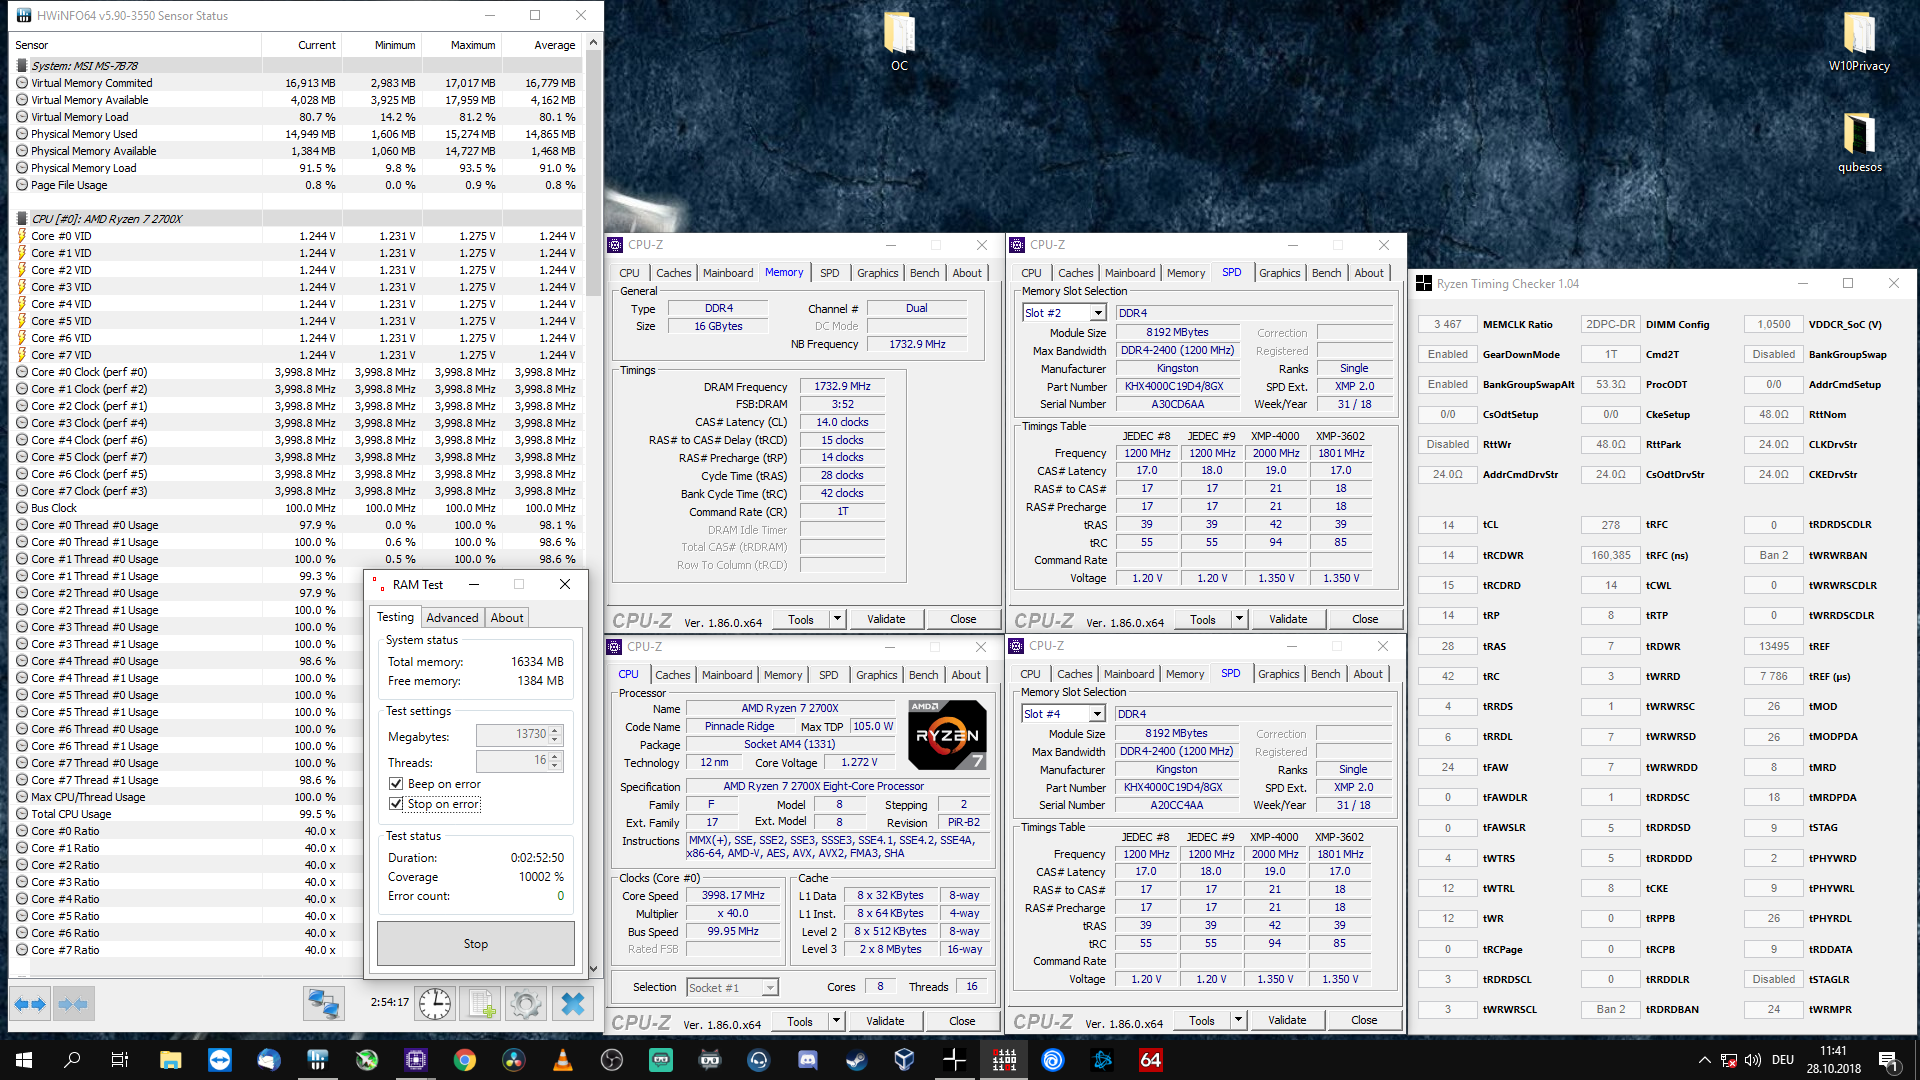1920x1080 pixels.
Task: Click the expand columns arrows icon
Action: 29,1003
